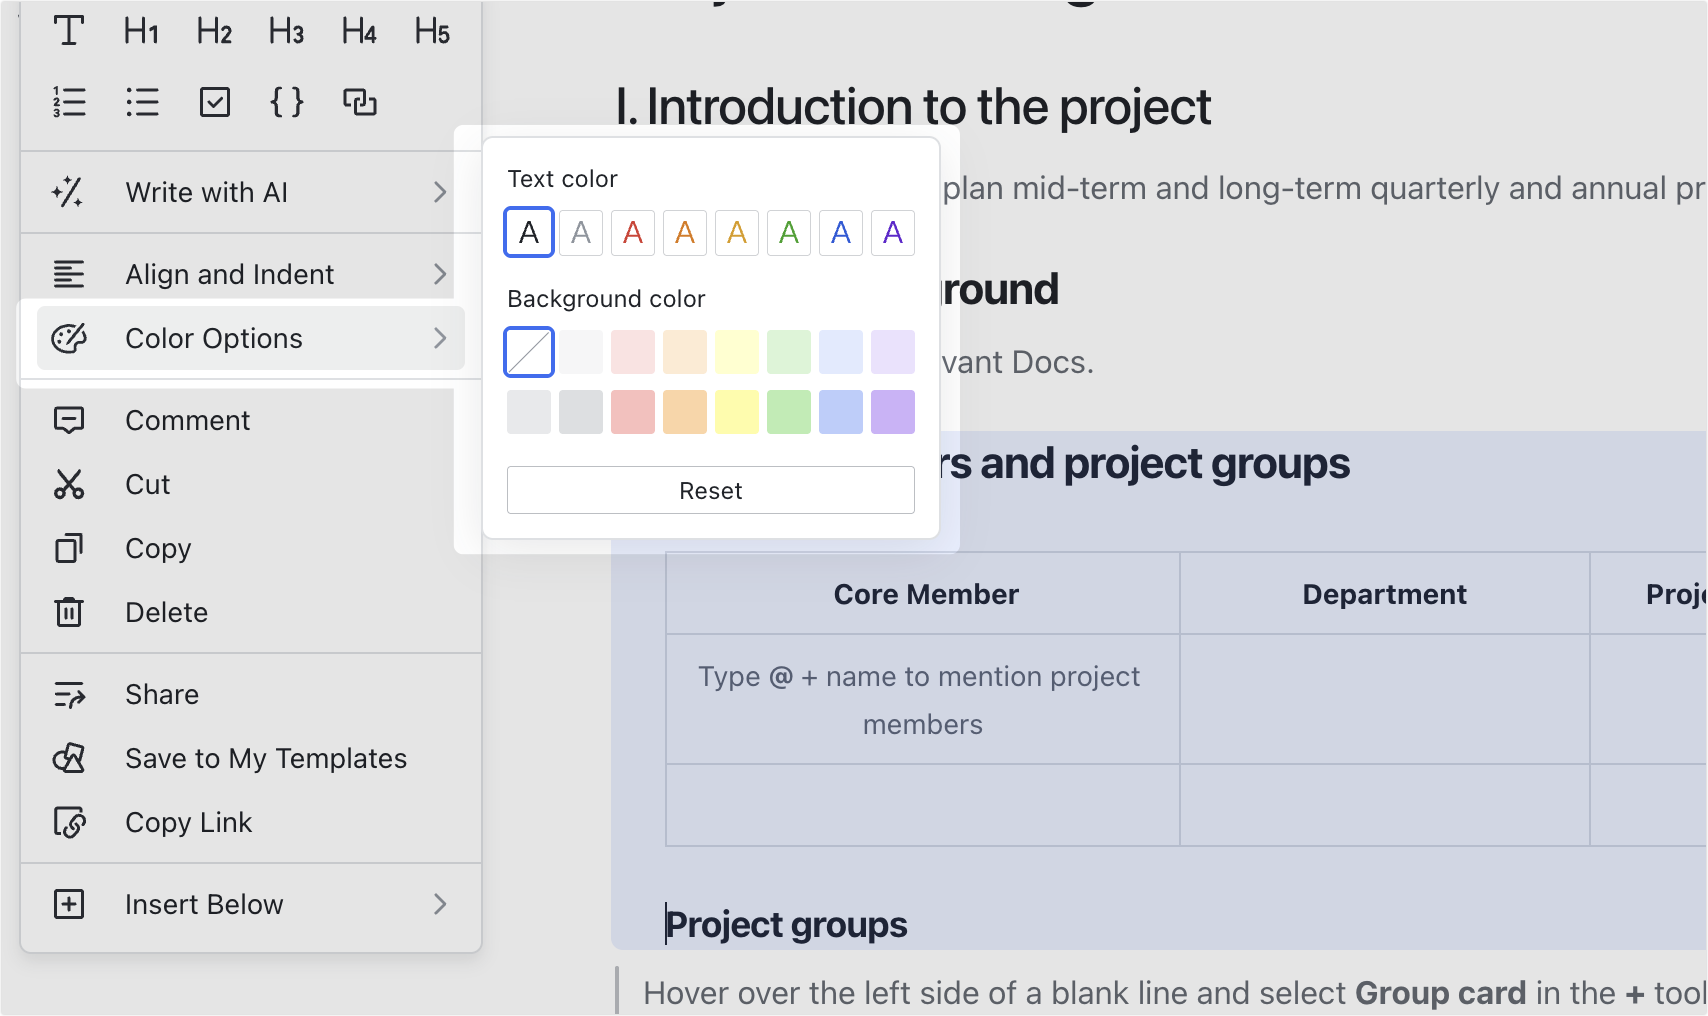Select the no-background color swatch
Image resolution: width=1708 pixels, height=1016 pixels.
[529, 352]
